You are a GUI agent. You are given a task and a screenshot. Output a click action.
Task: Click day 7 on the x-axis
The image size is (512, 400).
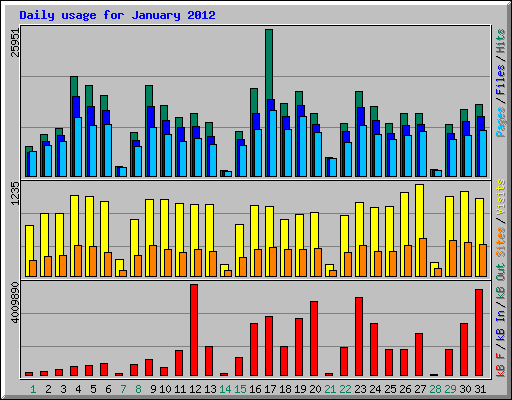coord(123,389)
